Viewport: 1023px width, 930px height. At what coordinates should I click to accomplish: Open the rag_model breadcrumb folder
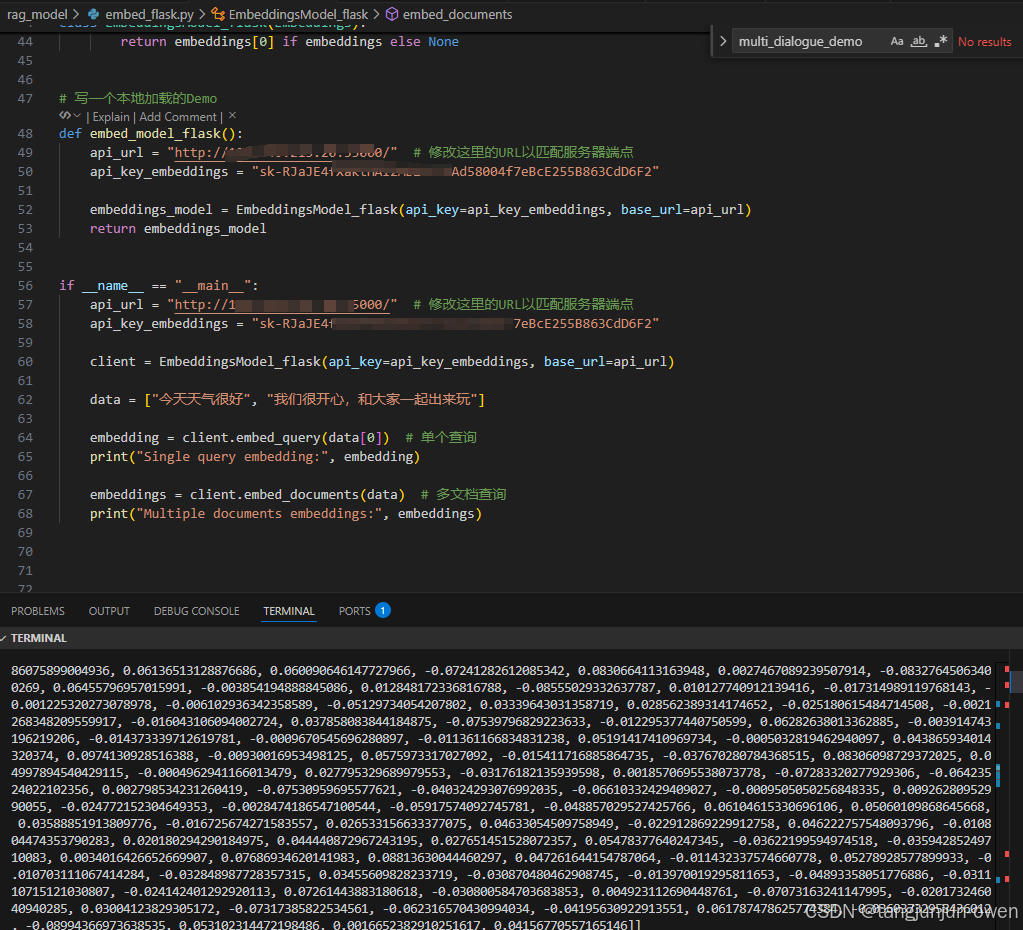[37, 14]
